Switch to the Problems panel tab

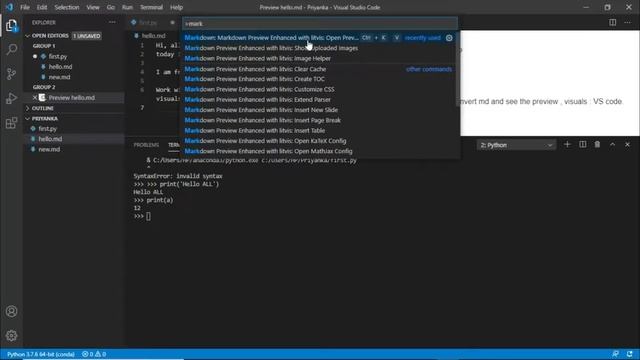[146, 145]
